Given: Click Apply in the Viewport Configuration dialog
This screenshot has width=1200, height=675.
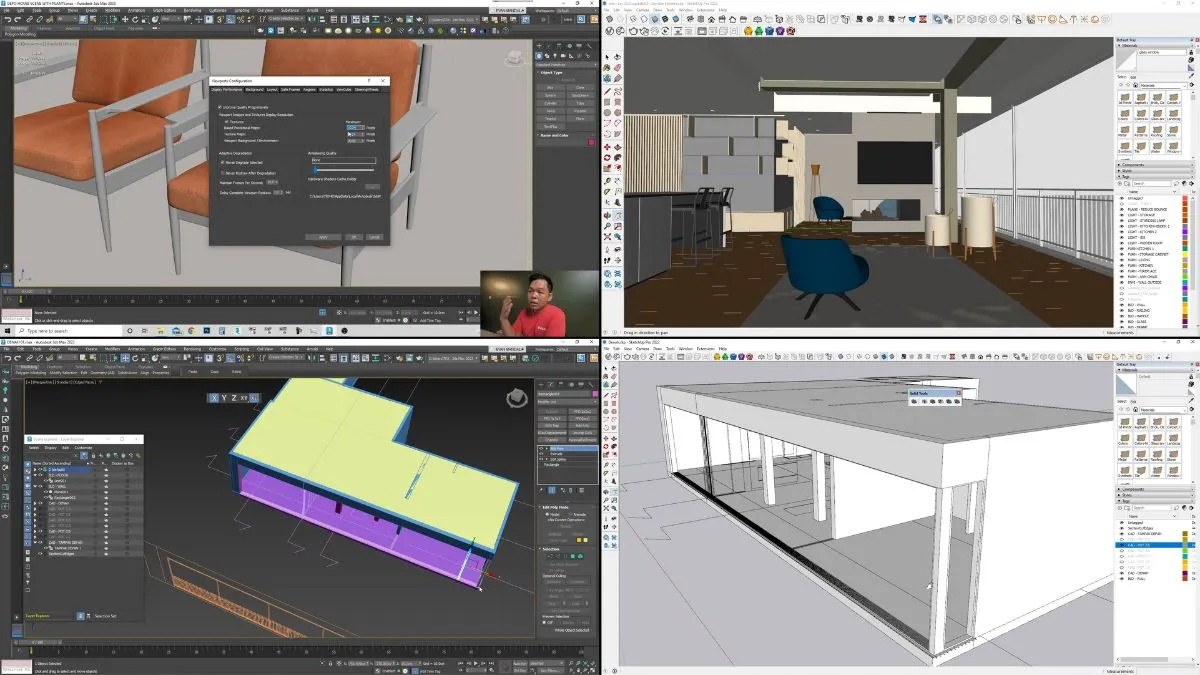Looking at the screenshot, I should coord(323,237).
